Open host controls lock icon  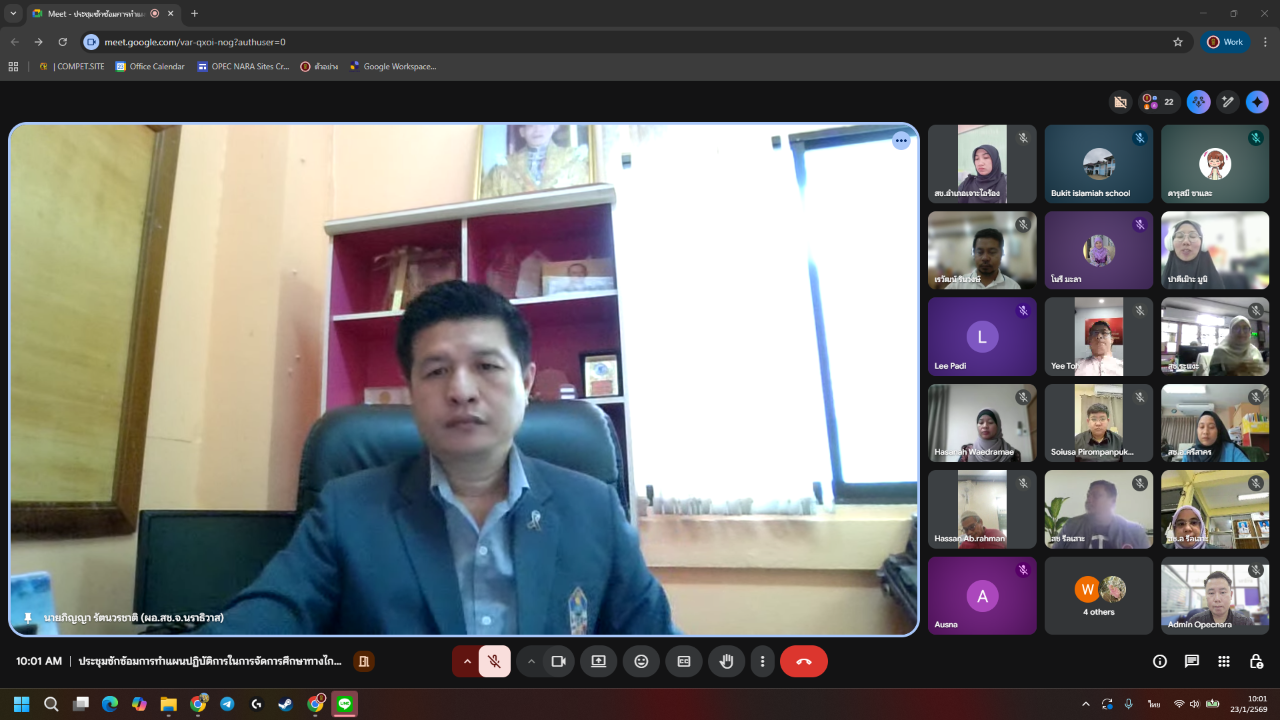coord(1256,661)
